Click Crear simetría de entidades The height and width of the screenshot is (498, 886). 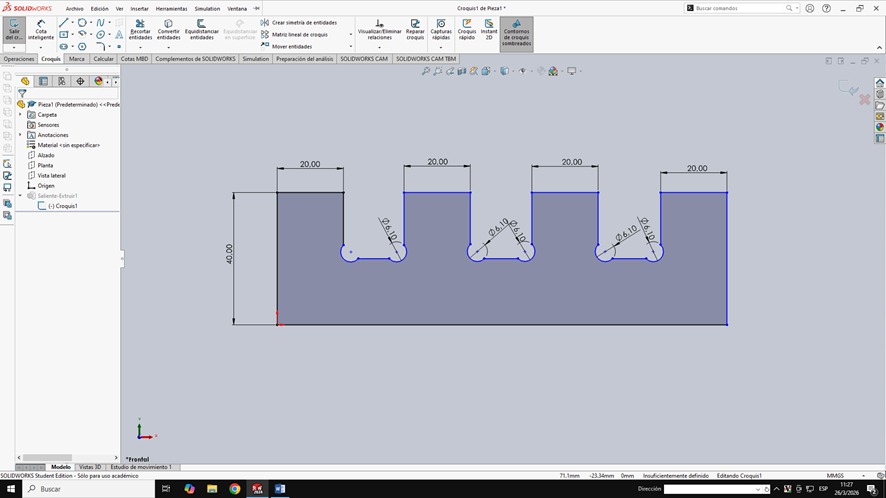coord(299,23)
